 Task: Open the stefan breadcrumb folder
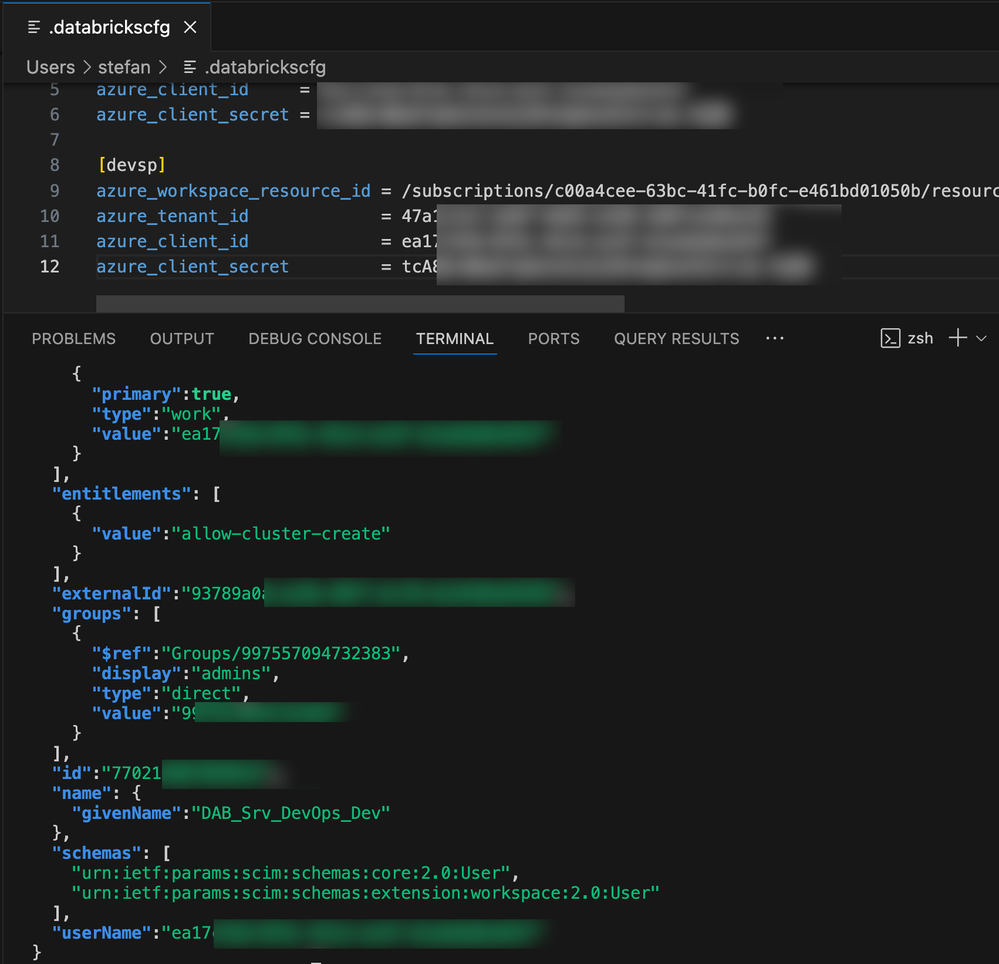123,67
